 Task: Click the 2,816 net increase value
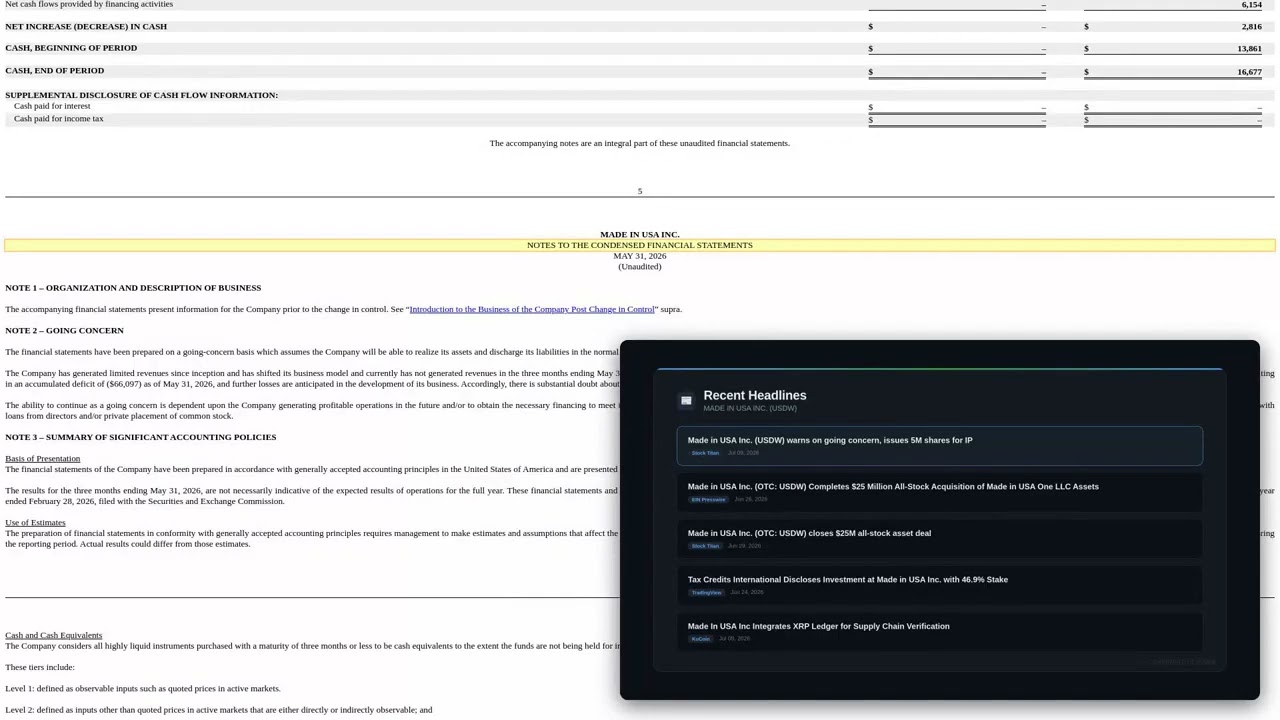coord(1252,27)
